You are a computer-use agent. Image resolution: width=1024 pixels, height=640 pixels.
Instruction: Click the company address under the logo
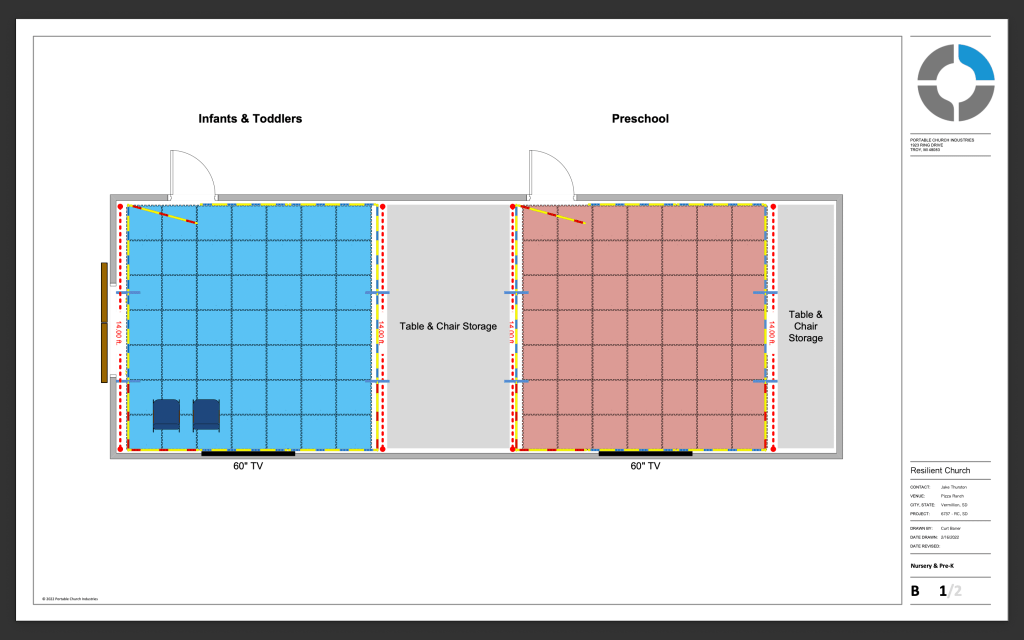[942, 144]
